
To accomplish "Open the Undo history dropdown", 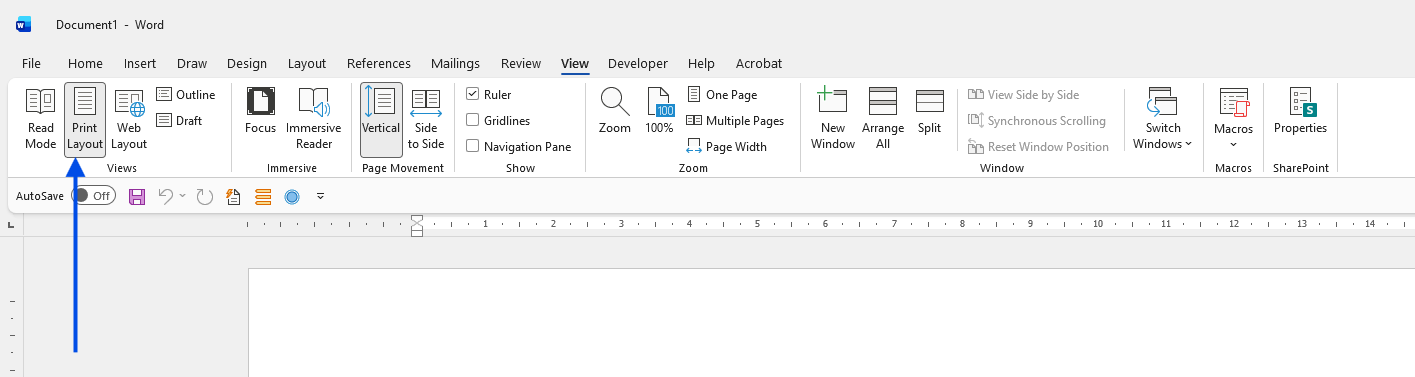I will coord(183,196).
